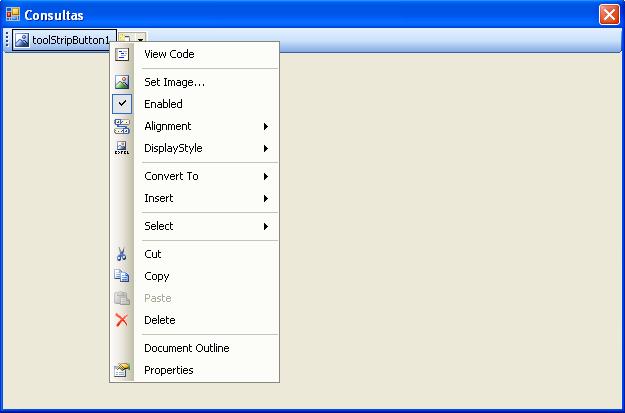Expand the Alignment submenu arrow
Screen dimensions: 625x413
[266, 126]
